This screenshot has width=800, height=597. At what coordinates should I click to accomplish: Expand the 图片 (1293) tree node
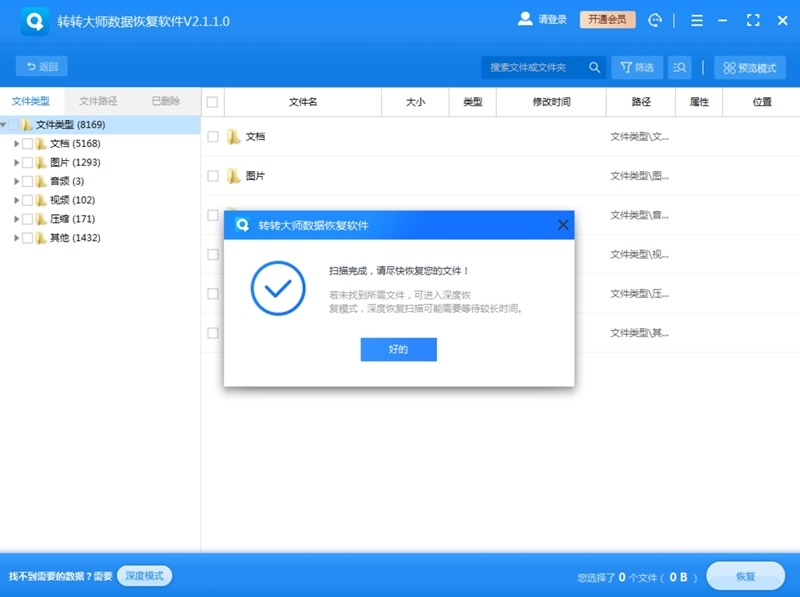click(16, 162)
